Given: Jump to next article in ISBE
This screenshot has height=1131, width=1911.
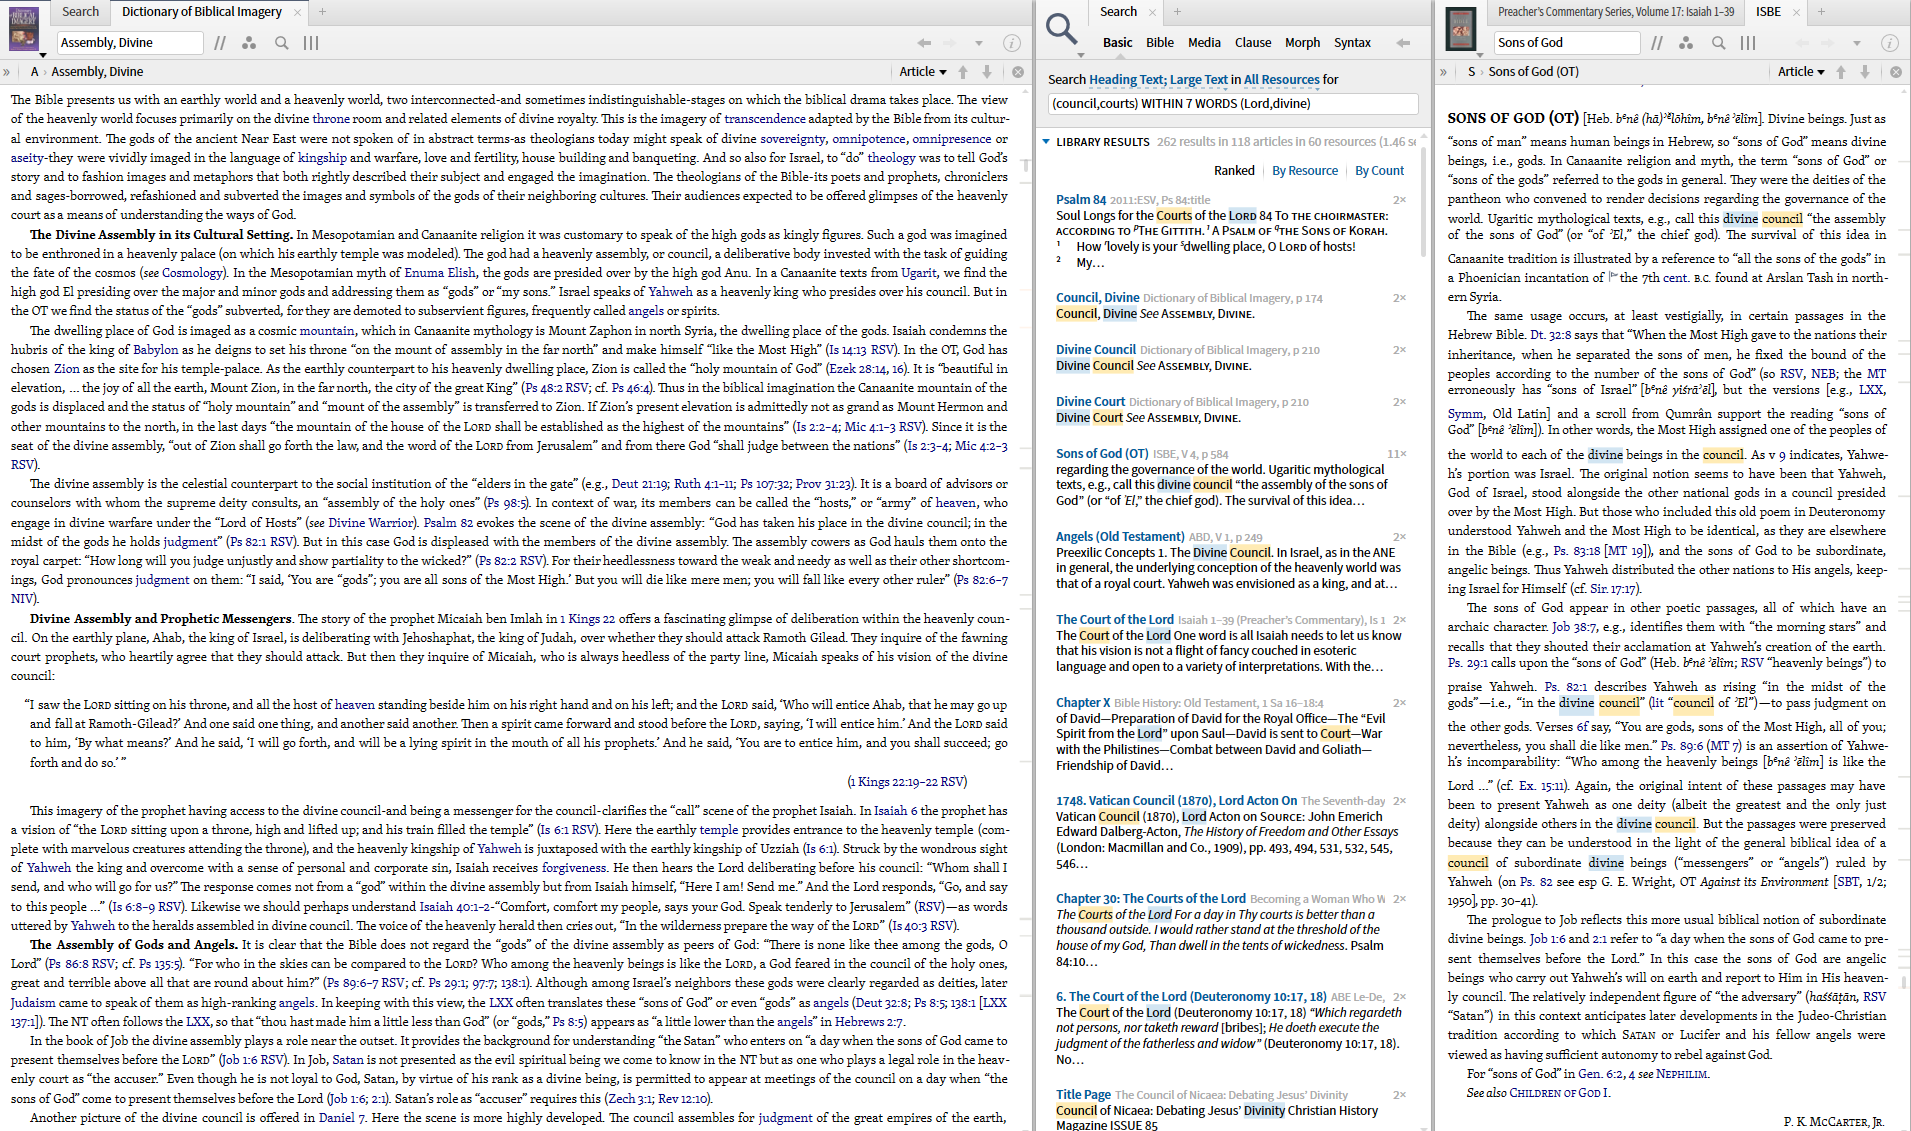Looking at the screenshot, I should point(1865,72).
